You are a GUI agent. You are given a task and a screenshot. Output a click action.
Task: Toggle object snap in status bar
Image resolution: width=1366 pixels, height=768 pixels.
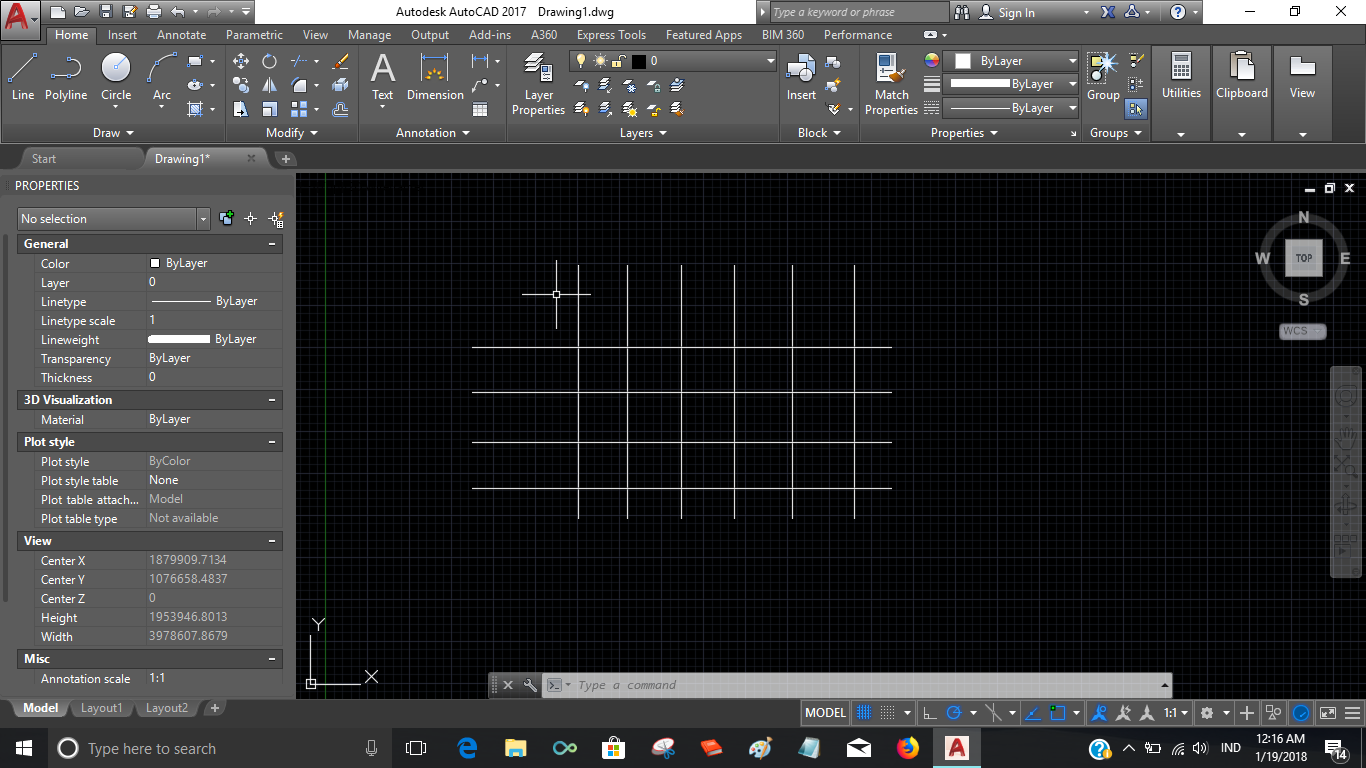[x=1058, y=713]
